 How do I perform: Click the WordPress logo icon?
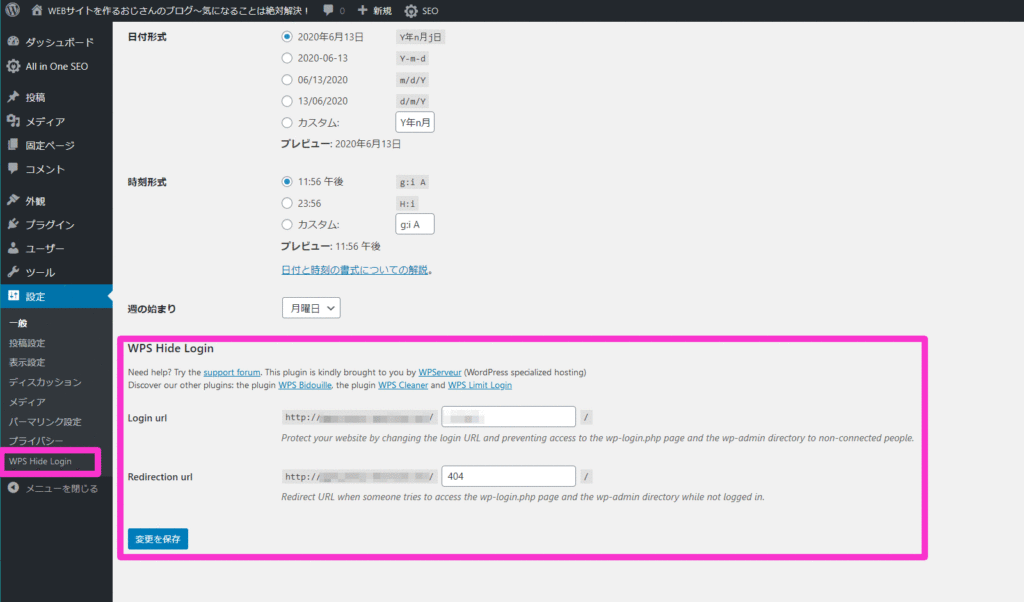click(12, 11)
